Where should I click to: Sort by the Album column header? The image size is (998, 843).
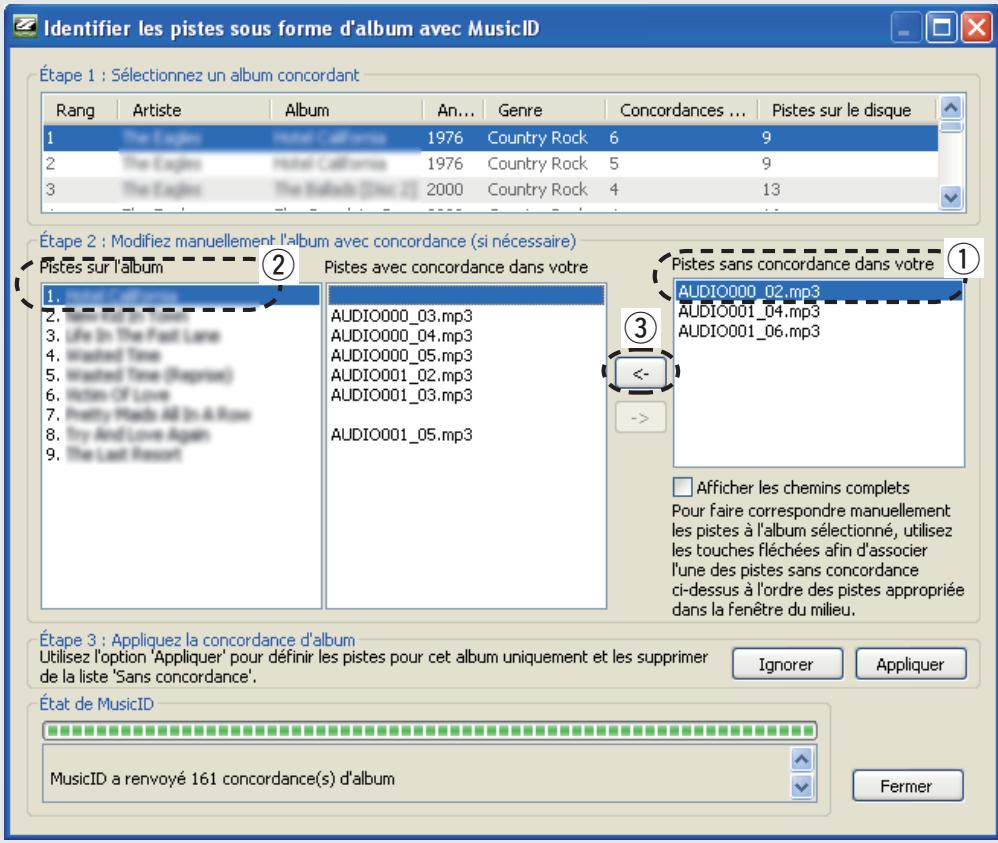pos(347,110)
